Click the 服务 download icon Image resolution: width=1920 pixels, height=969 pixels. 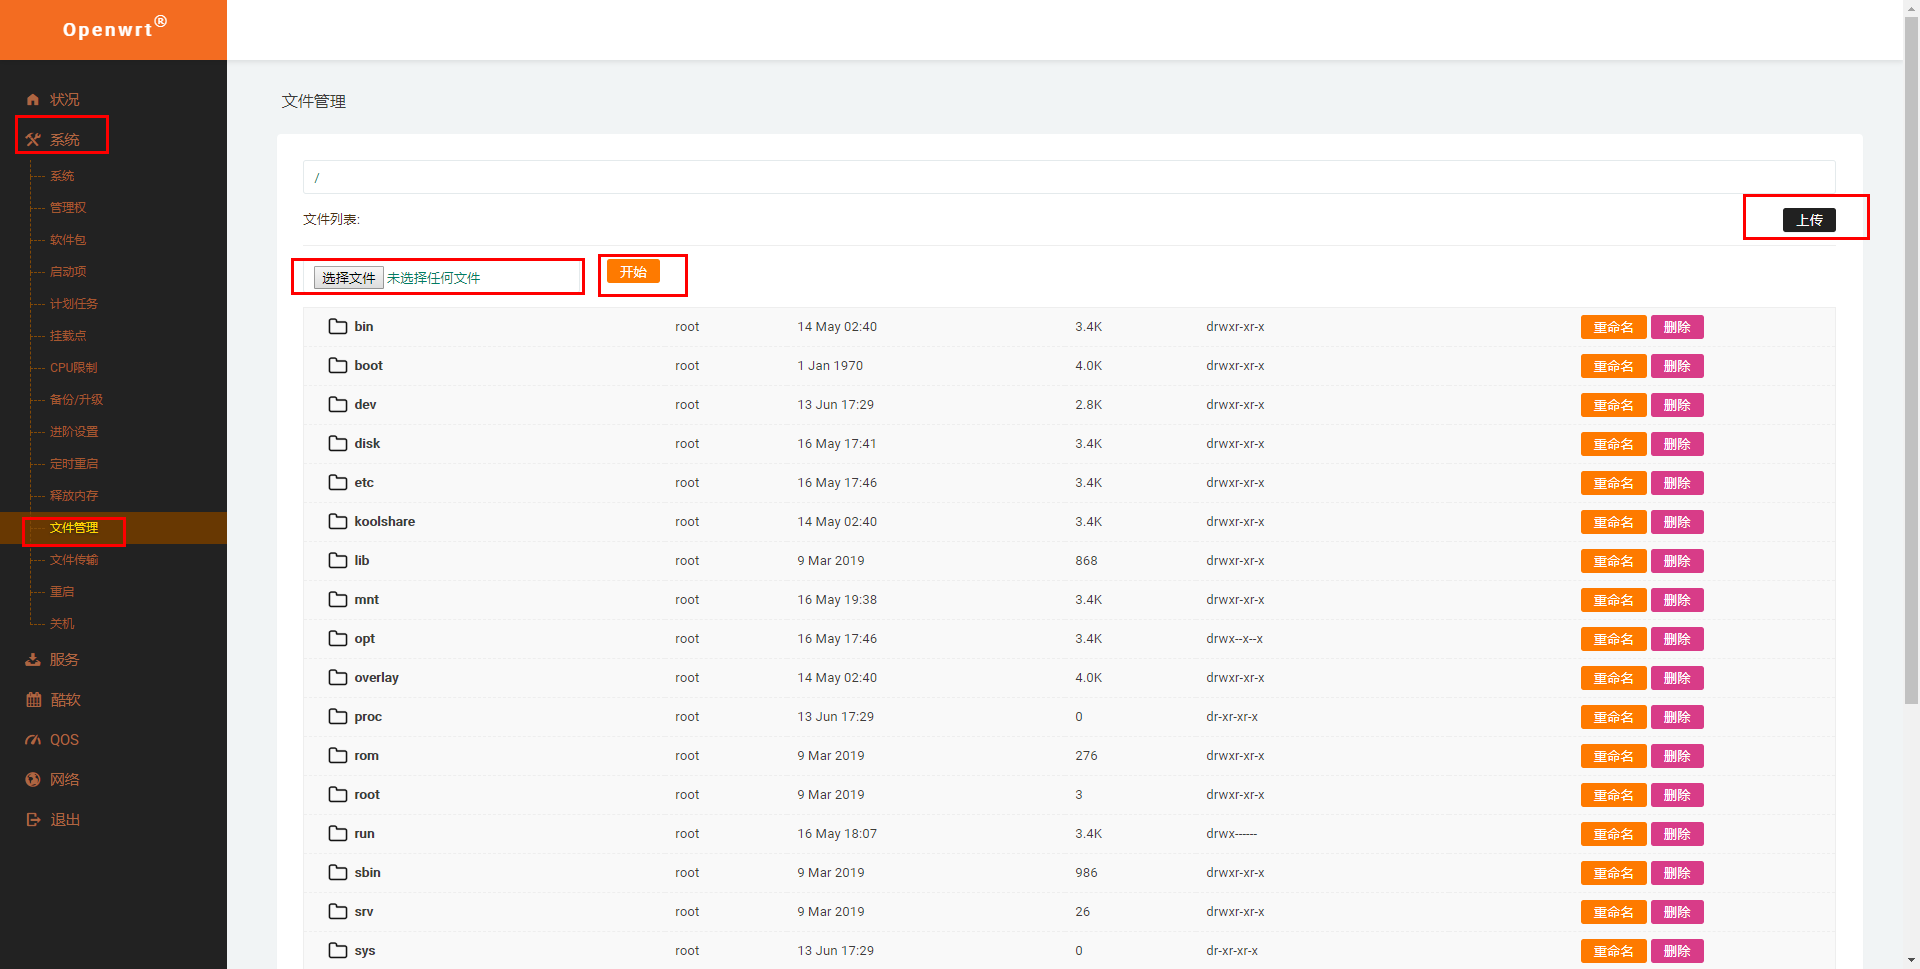[x=33, y=660]
